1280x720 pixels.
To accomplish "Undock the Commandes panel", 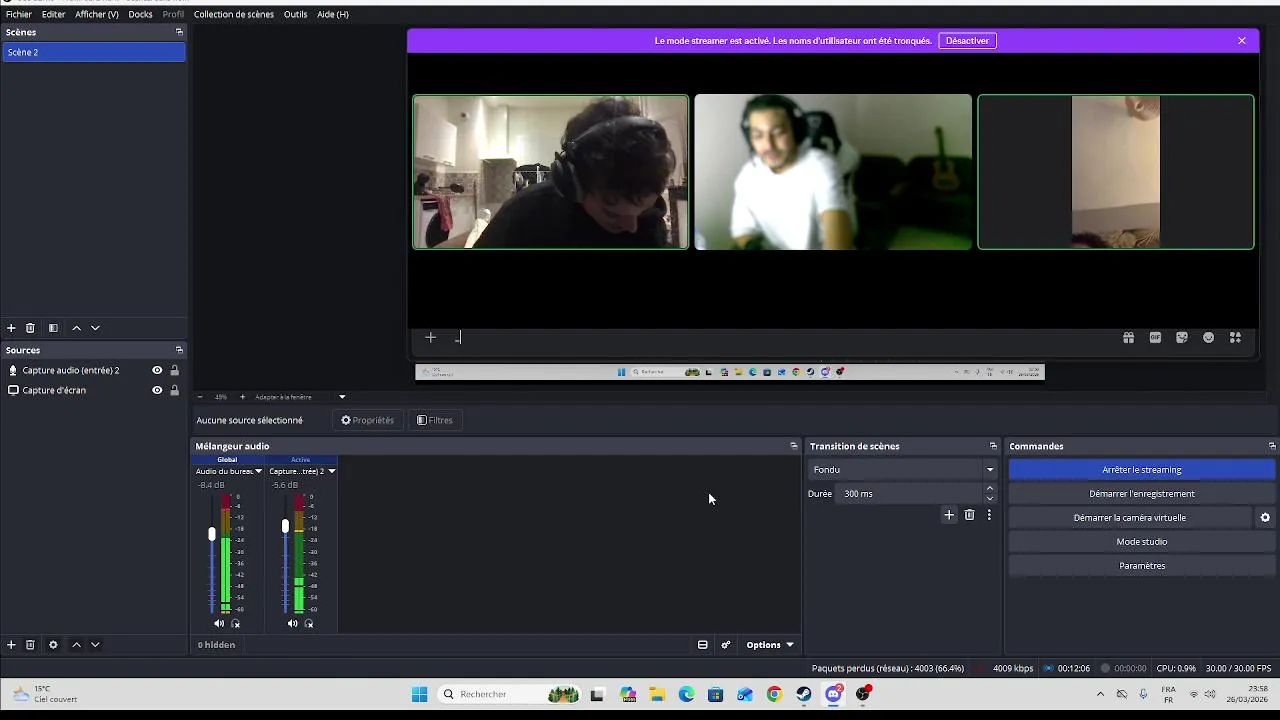I will pyautogui.click(x=1272, y=446).
